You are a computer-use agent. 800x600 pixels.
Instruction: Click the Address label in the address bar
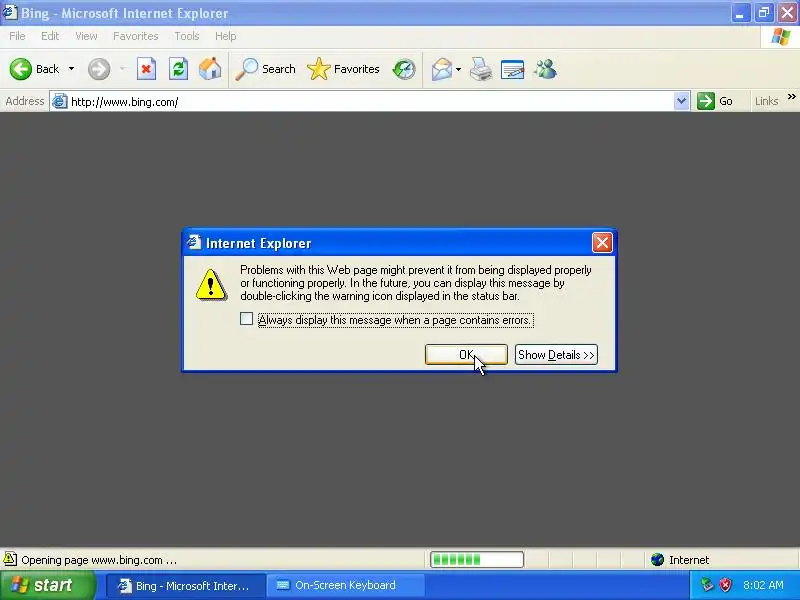[24, 101]
